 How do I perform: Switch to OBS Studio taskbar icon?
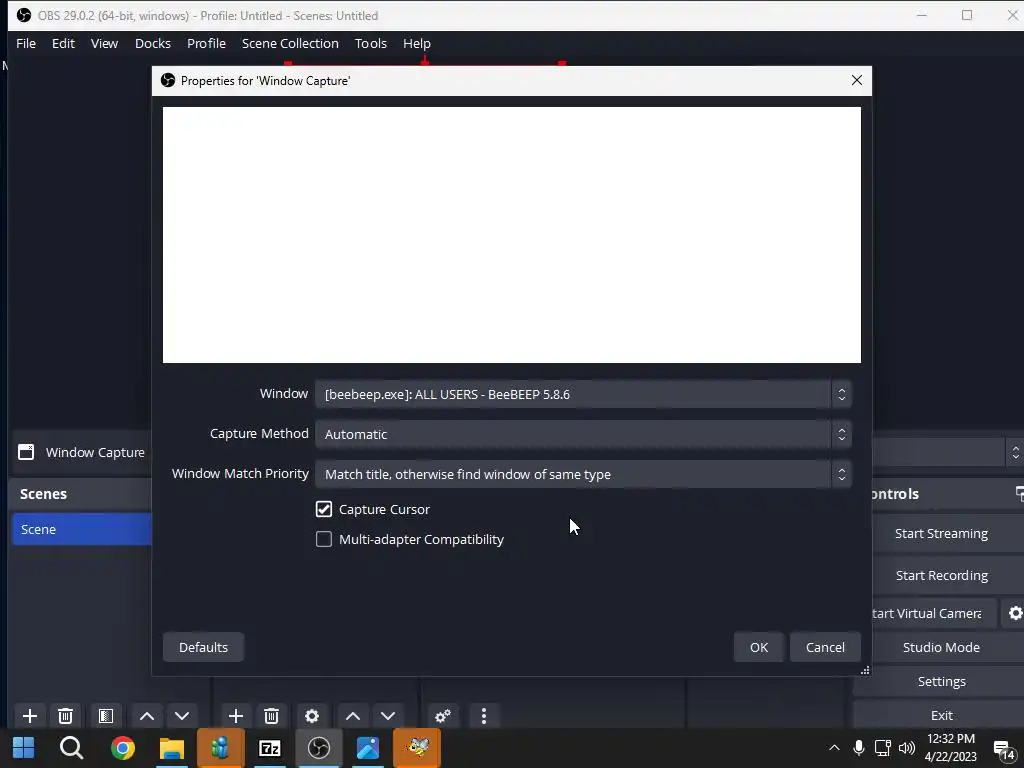319,748
